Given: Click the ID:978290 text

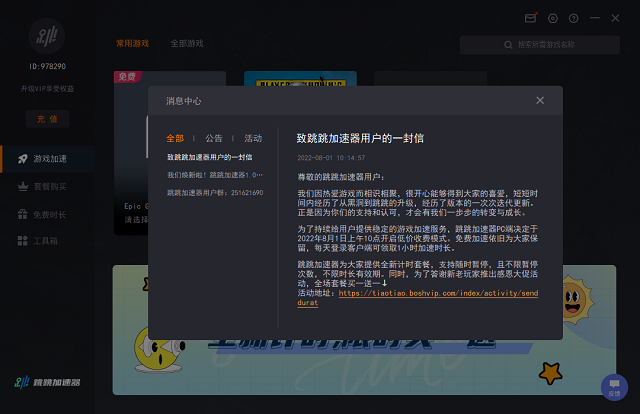Looking at the screenshot, I should point(47,66).
